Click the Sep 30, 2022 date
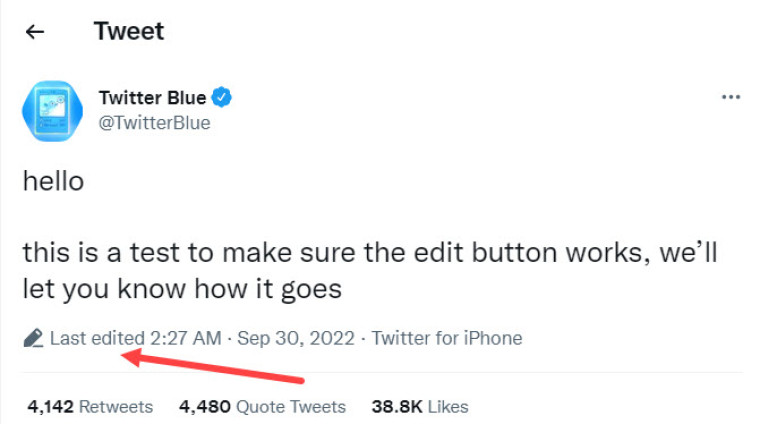The height and width of the screenshot is (424, 760). (x=296, y=338)
